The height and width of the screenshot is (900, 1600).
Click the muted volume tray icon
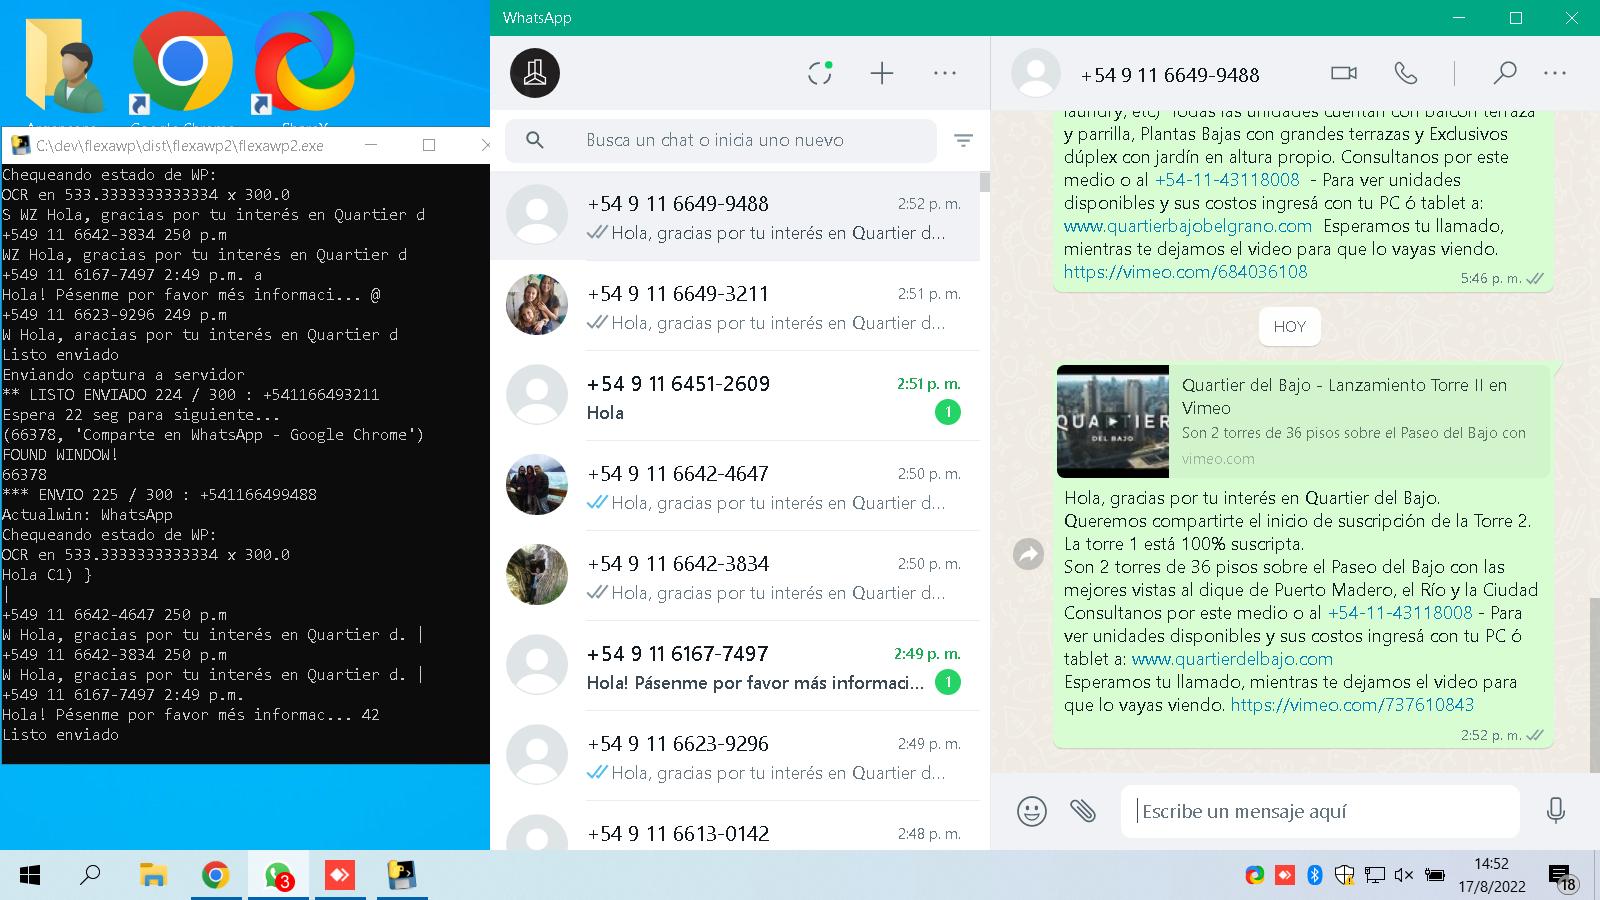1403,876
